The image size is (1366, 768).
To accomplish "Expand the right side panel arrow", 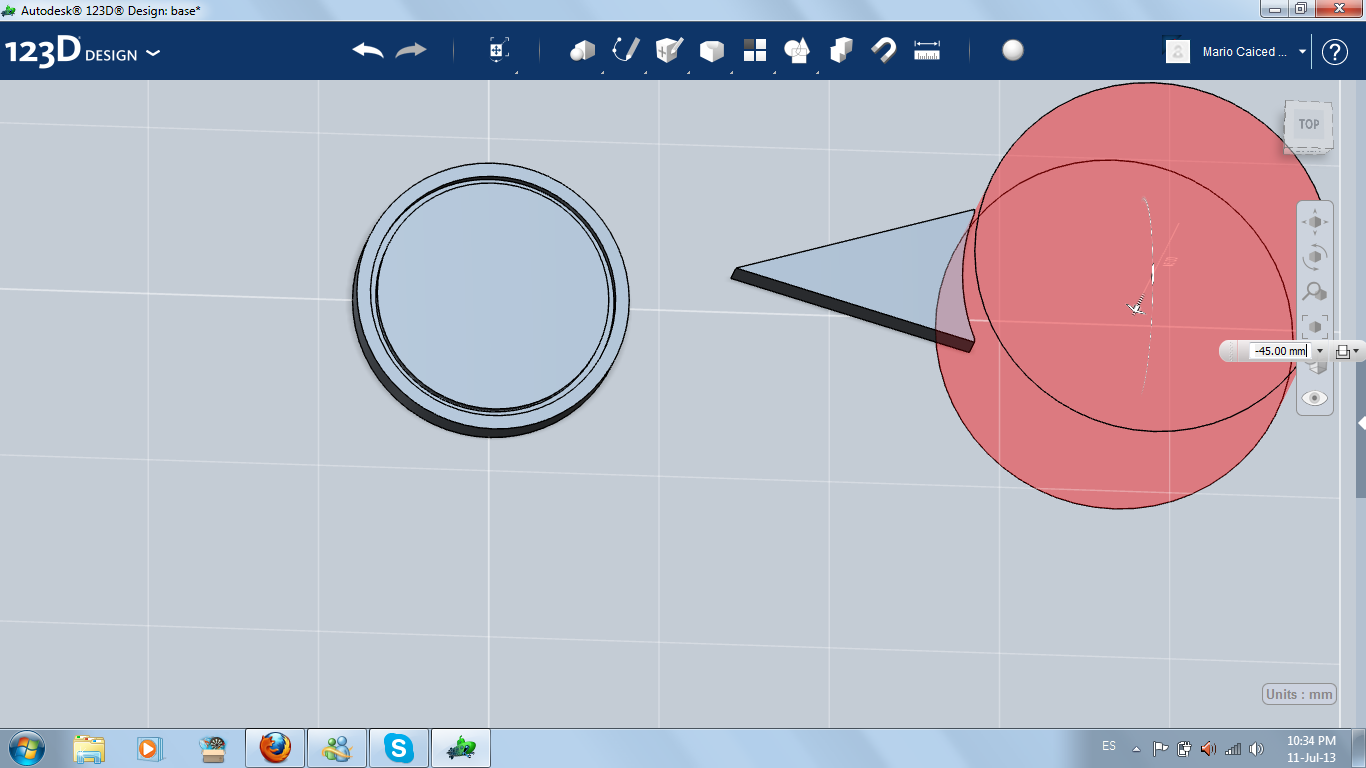I will (1361, 424).
